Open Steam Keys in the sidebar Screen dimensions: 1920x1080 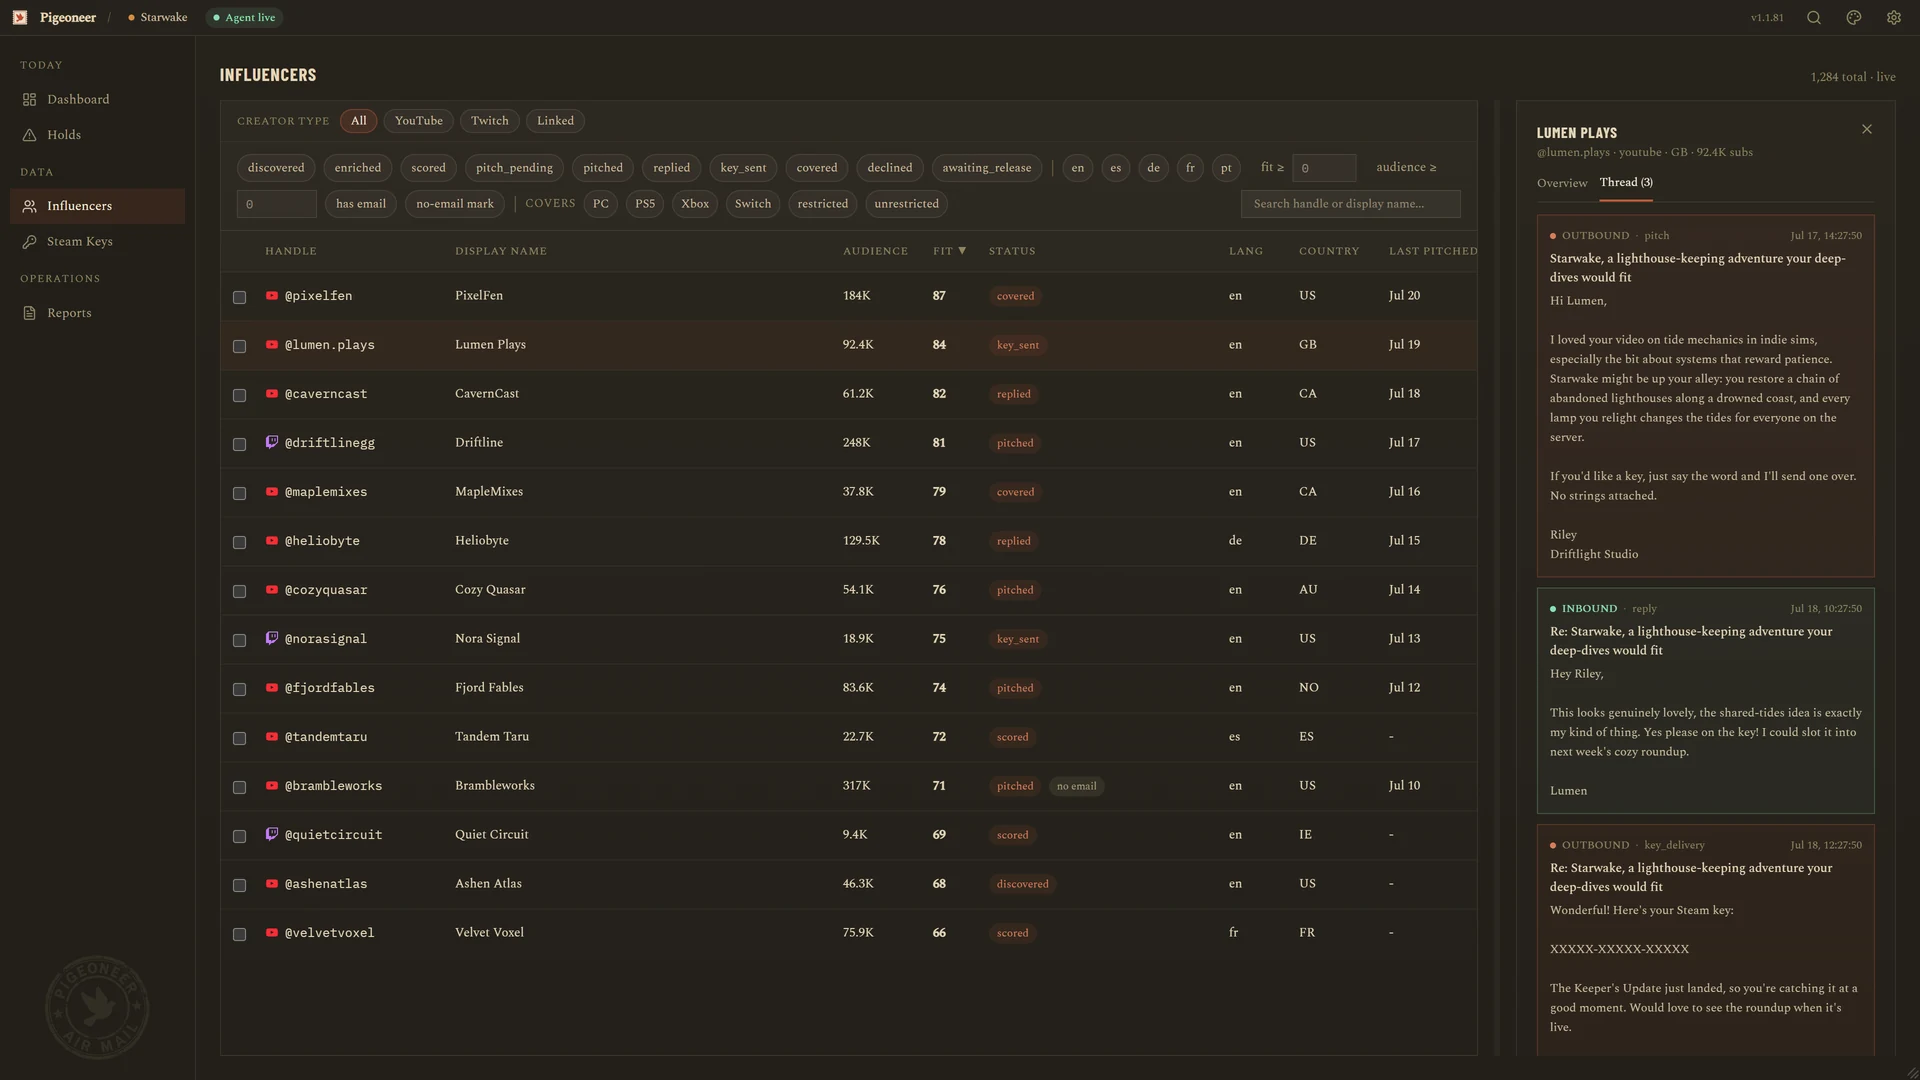point(97,242)
